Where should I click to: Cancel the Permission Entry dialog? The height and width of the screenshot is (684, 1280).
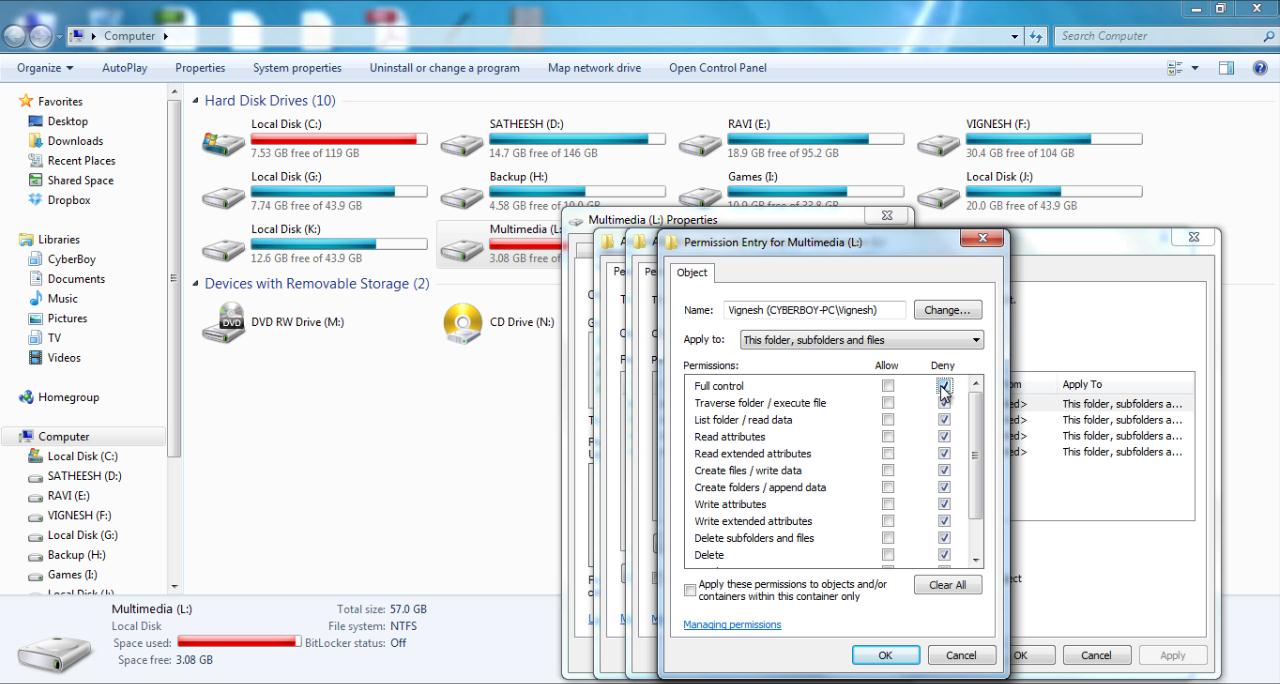click(x=961, y=655)
